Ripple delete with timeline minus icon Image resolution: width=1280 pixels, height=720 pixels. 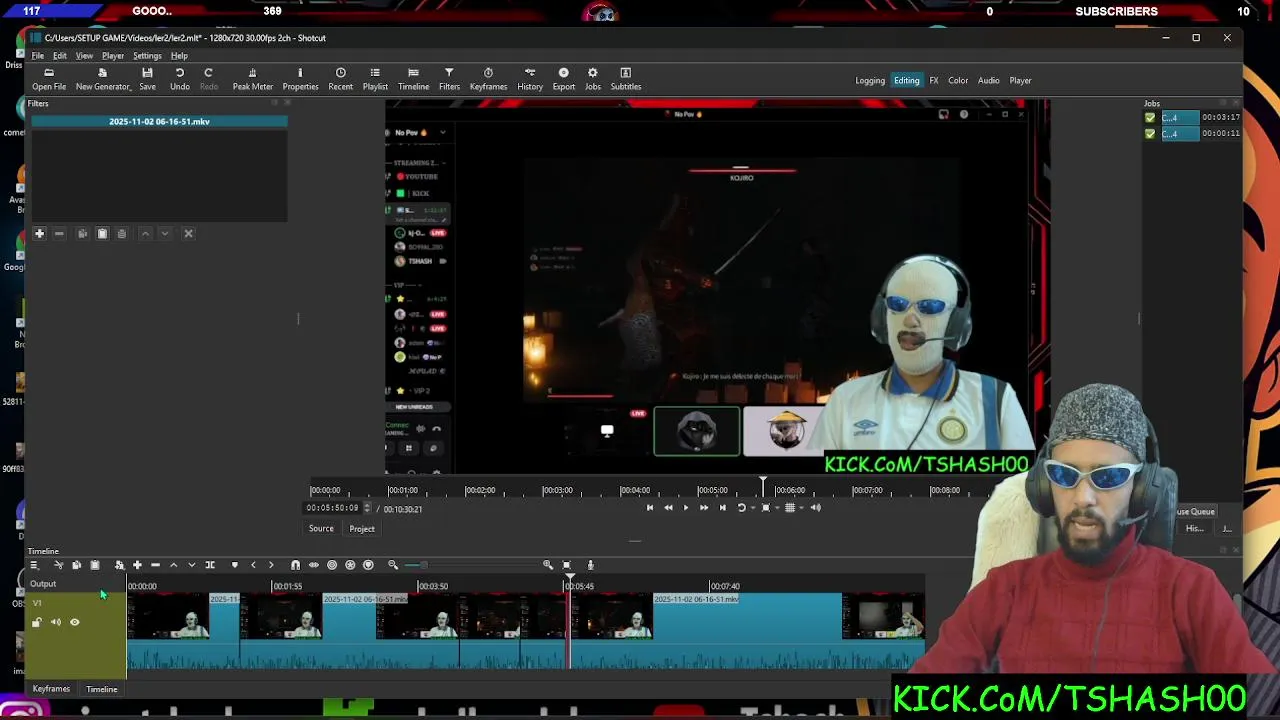(x=155, y=565)
